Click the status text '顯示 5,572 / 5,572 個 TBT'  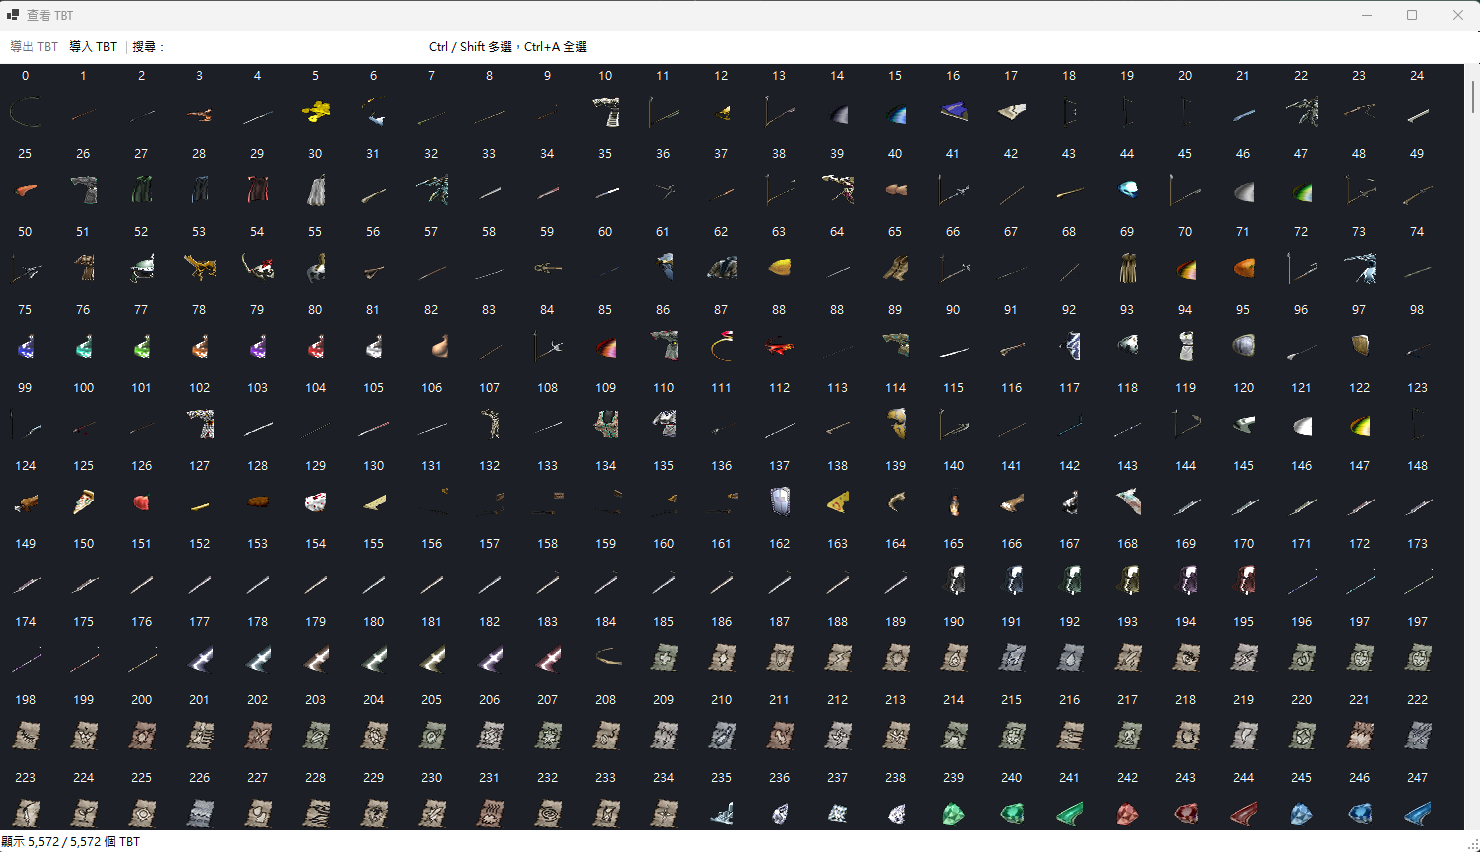[x=71, y=842]
